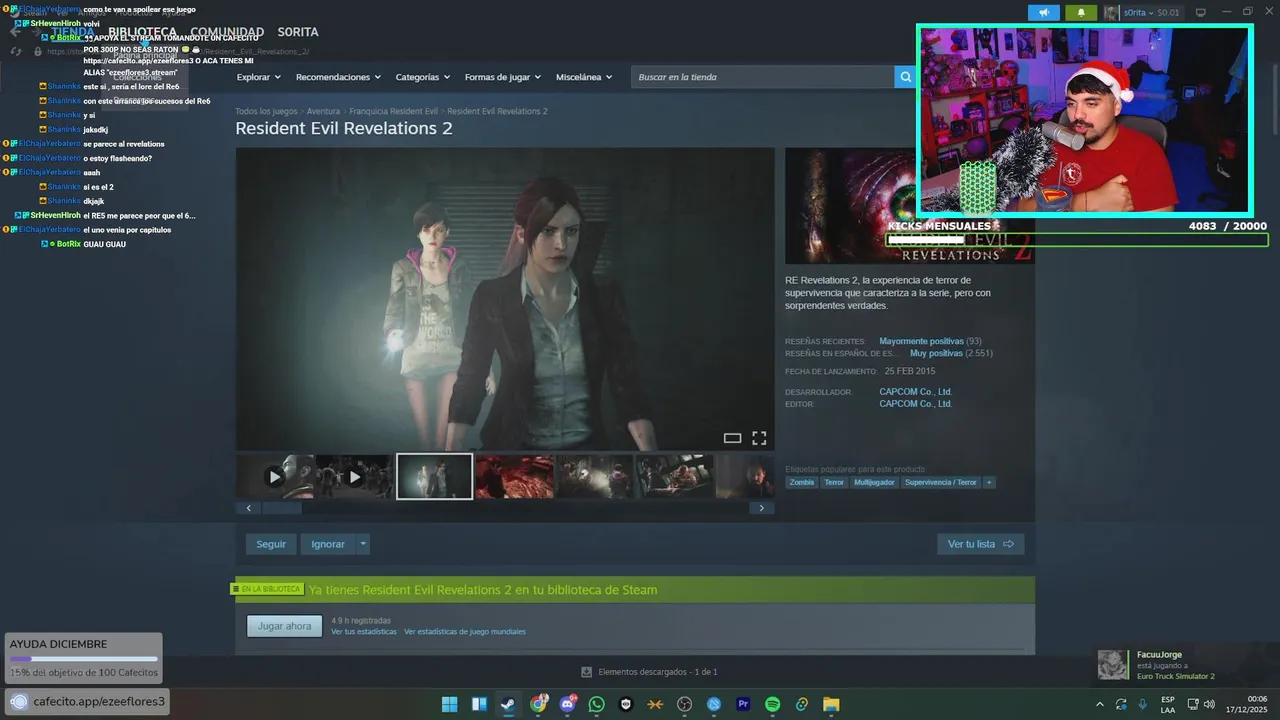Viewport: 1280px width, 720px height.
Task: Open the Mayormente positivas recent reviews link
Action: click(922, 342)
